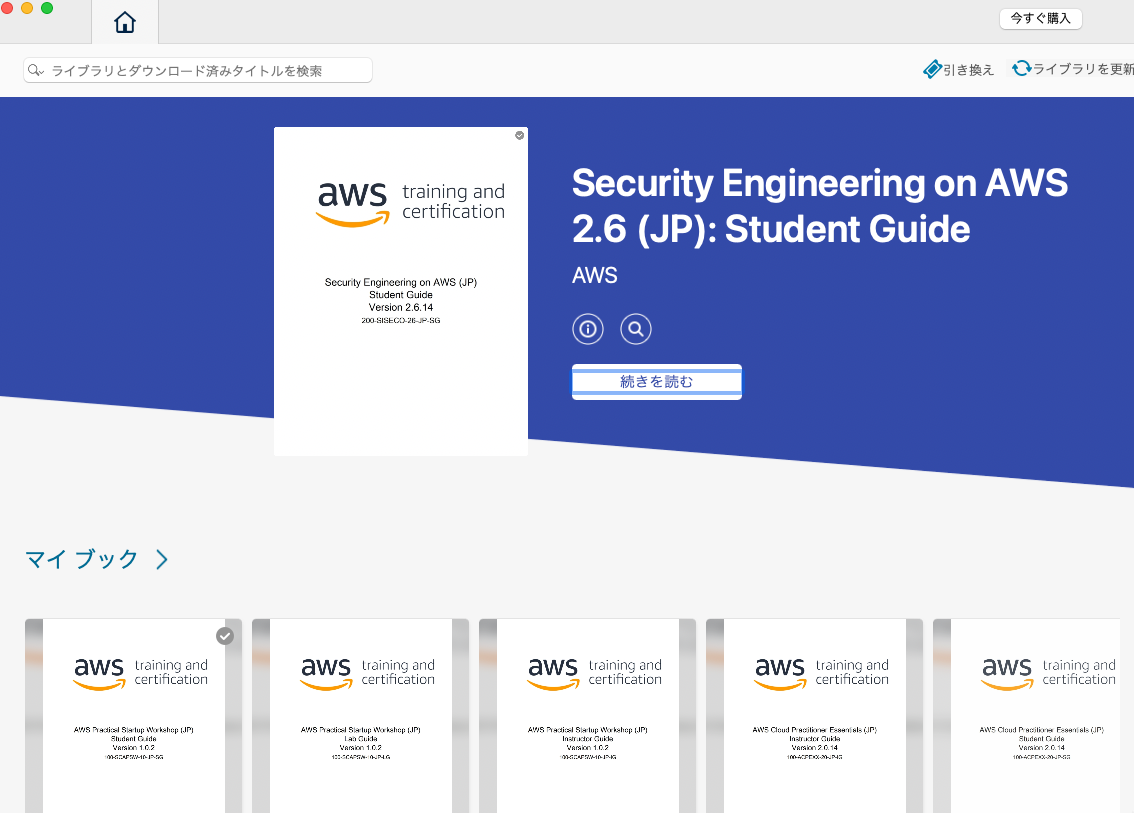Open the Home tab
Viewport: 1134px width, 813px height.
[125, 22]
